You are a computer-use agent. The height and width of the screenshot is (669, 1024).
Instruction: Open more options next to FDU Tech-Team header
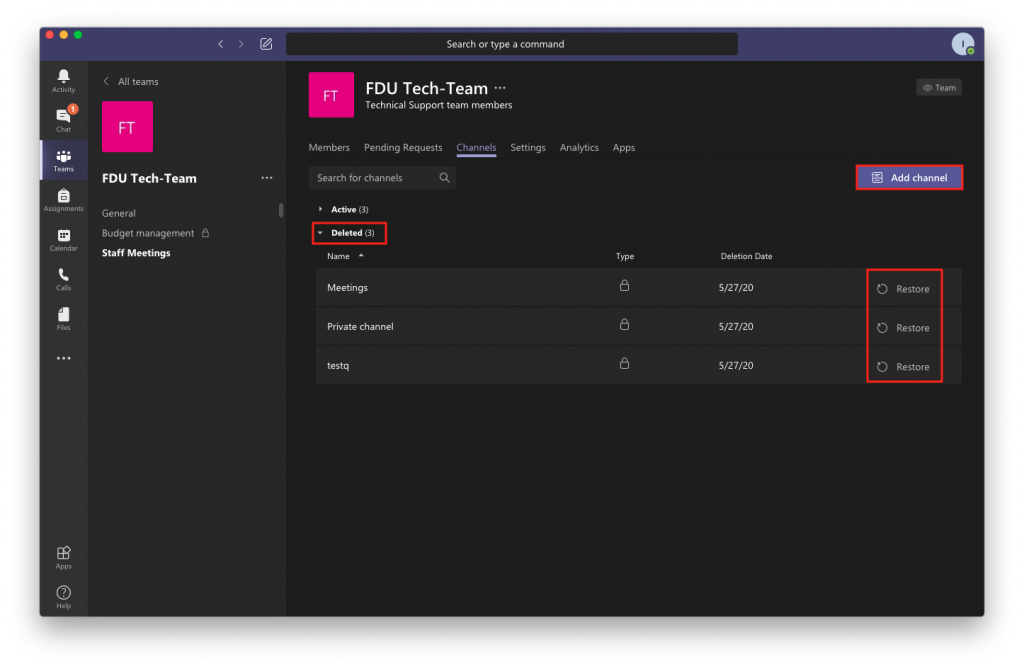pyautogui.click(x=500, y=88)
